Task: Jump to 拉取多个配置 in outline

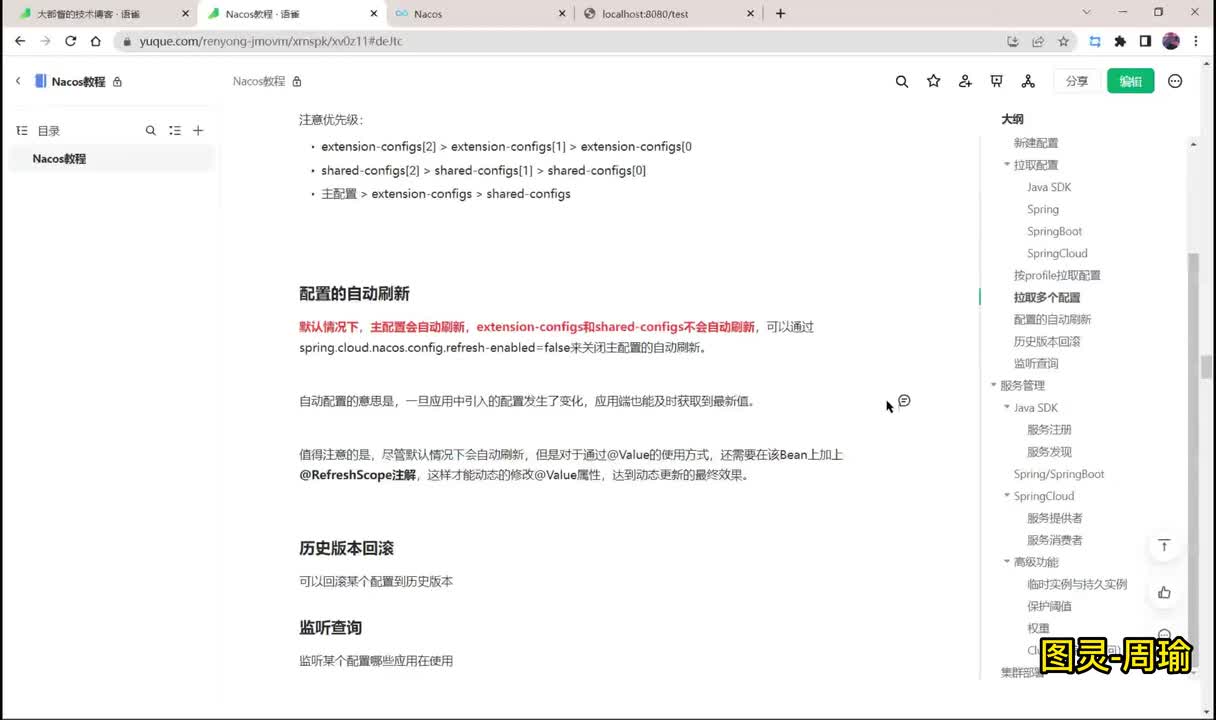Action: pyautogui.click(x=1047, y=297)
